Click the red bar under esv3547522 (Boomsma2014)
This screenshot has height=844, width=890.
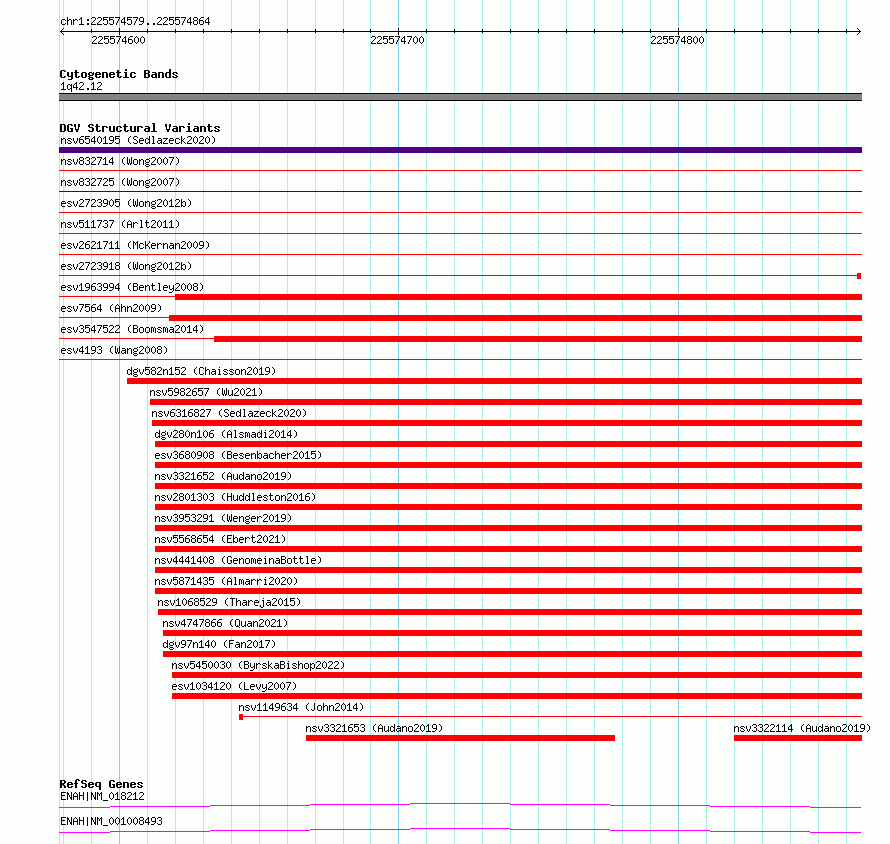[538, 339]
